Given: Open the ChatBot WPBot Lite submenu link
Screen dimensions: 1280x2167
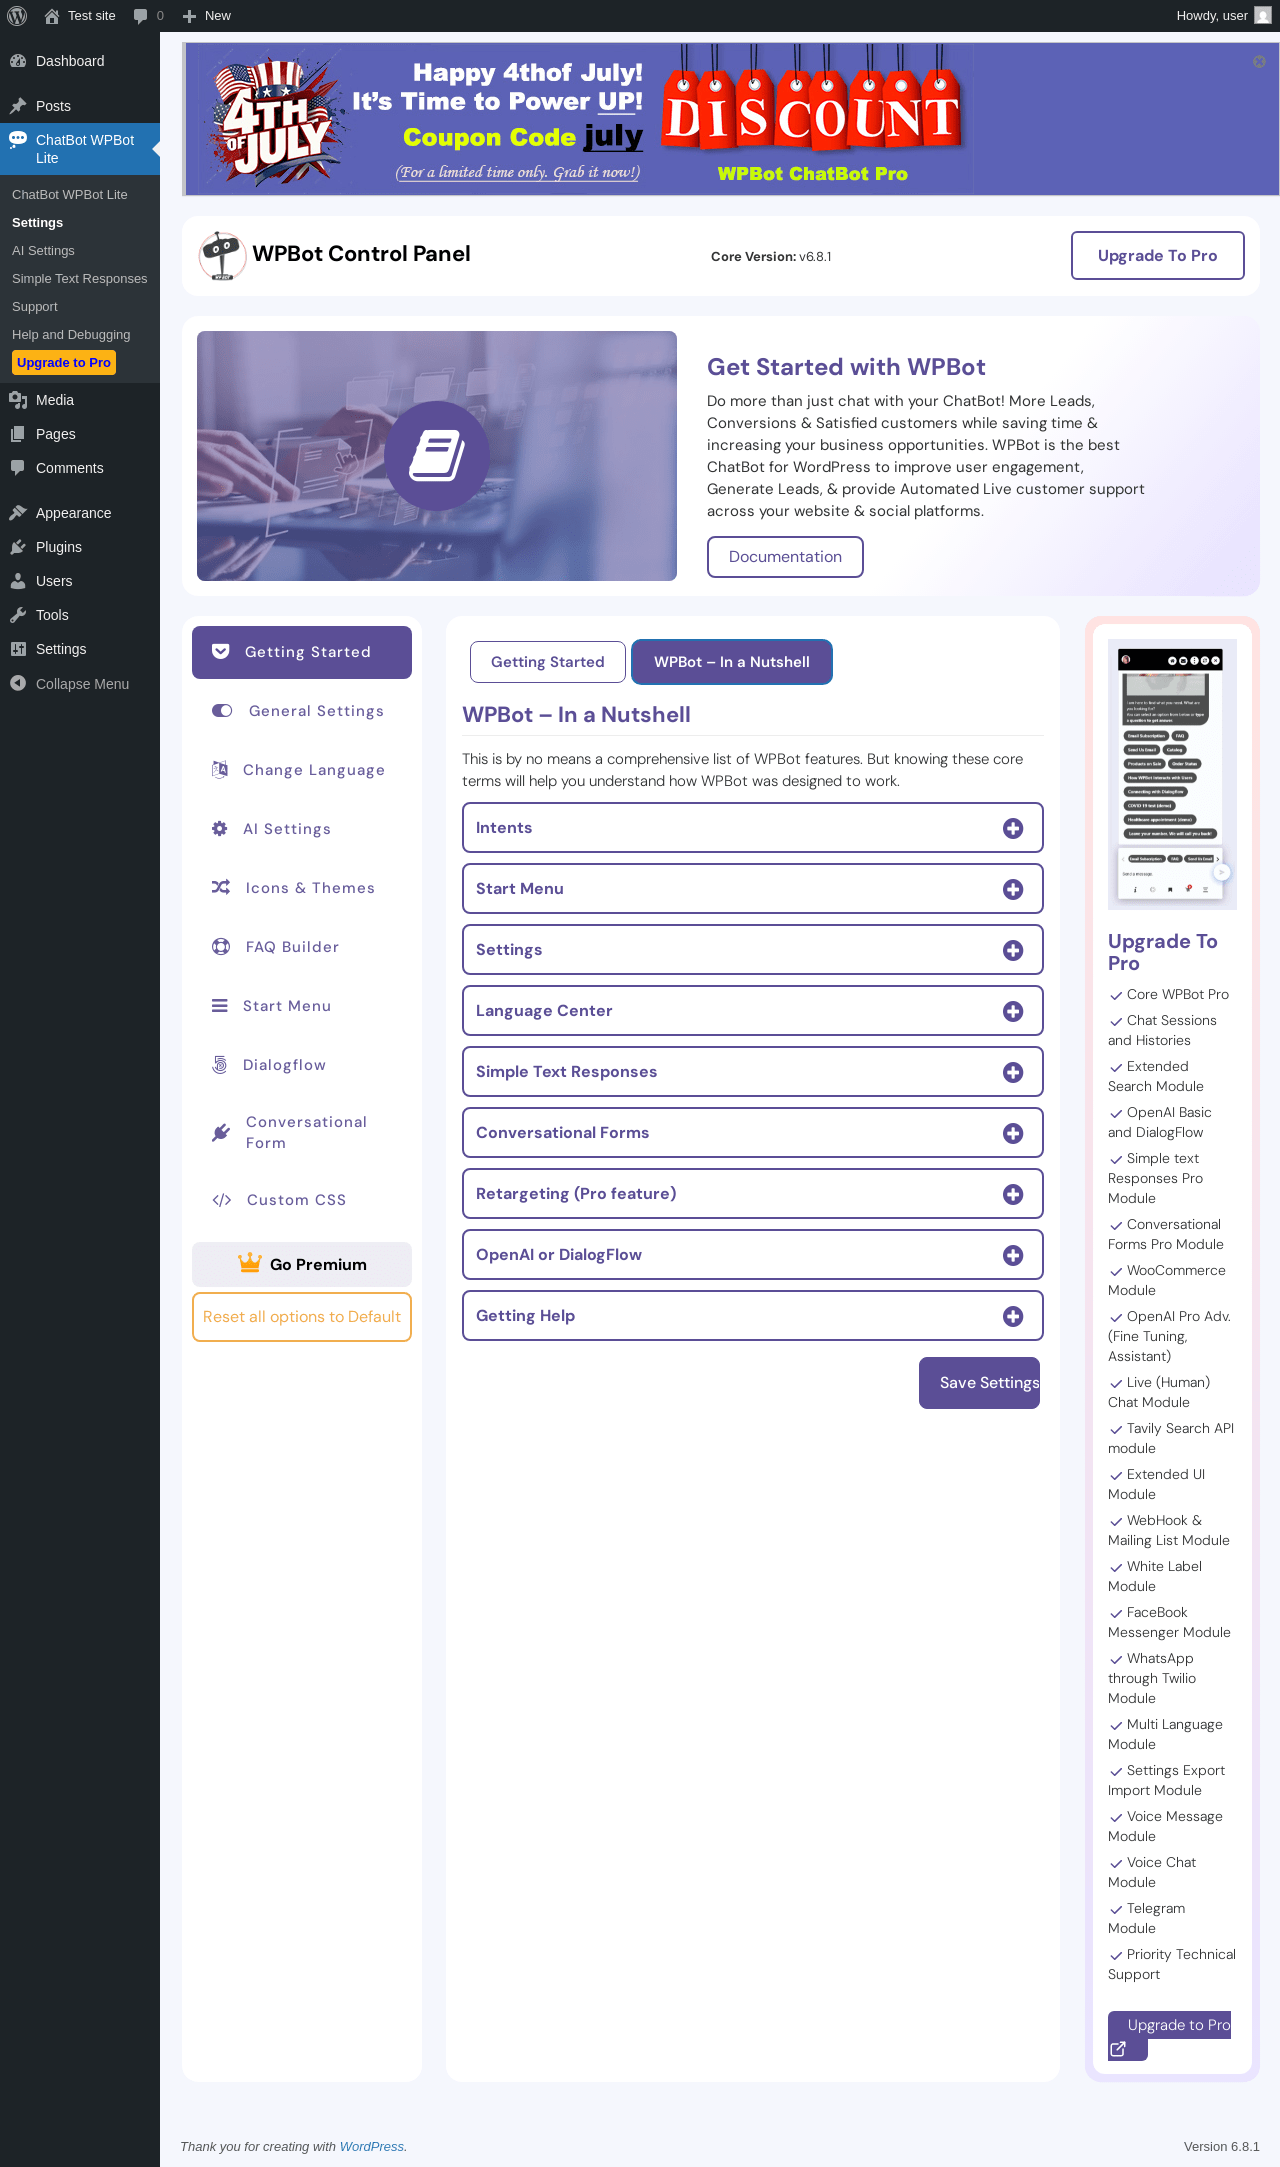Looking at the screenshot, I should (x=70, y=195).
